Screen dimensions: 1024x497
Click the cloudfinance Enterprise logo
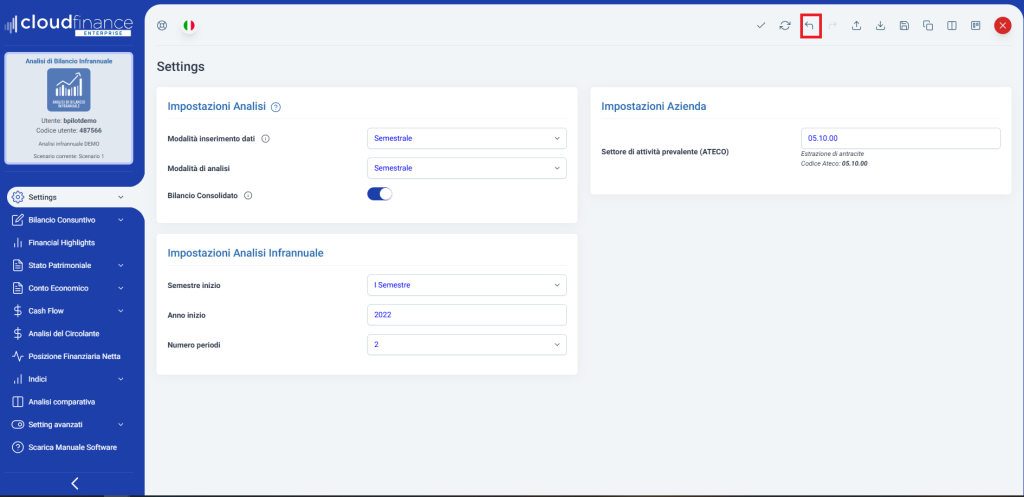[68, 25]
